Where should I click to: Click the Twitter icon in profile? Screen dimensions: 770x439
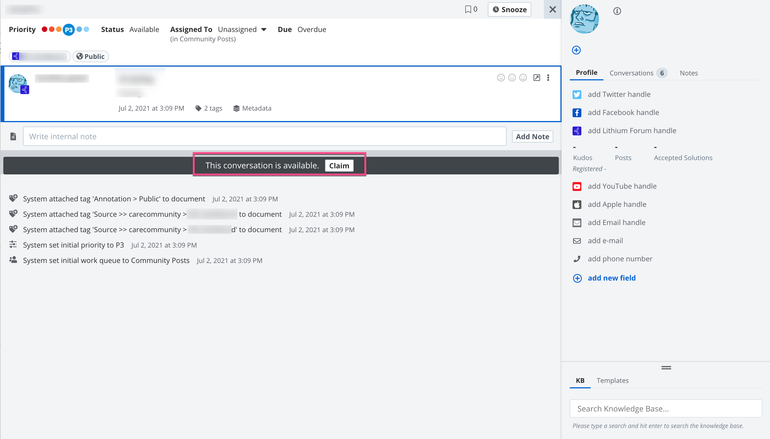[577, 94]
